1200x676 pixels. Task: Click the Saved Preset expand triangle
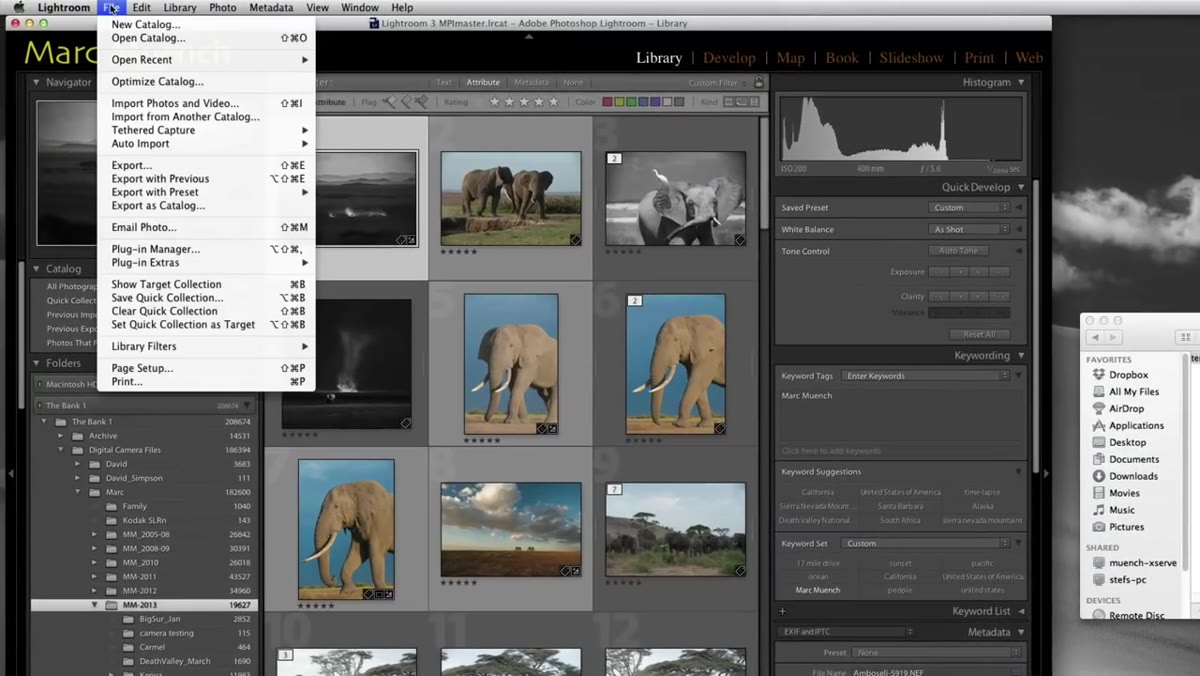[x=1019, y=207]
